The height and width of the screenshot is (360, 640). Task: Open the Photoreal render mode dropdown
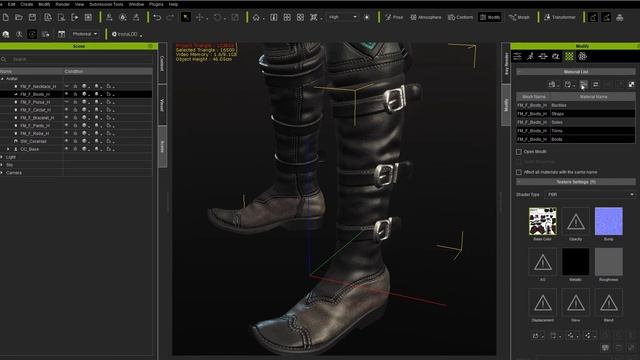pos(85,34)
